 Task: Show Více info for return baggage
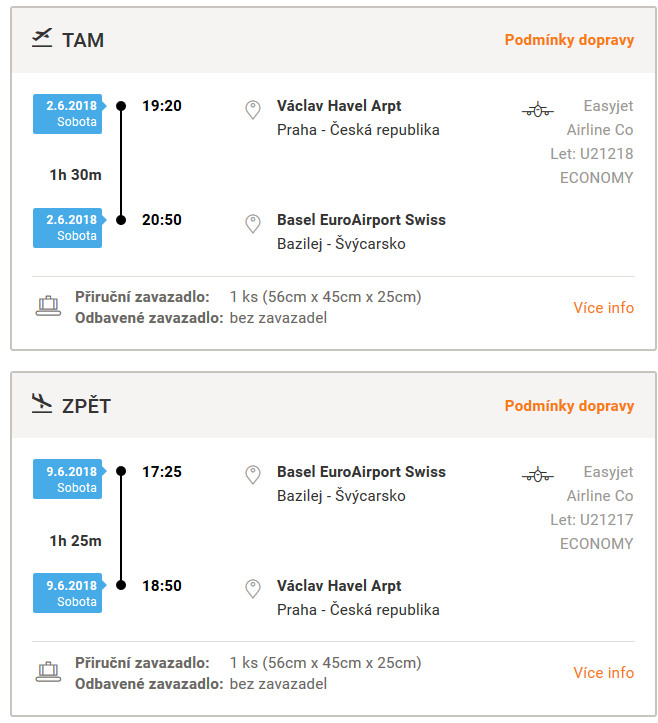pos(604,673)
